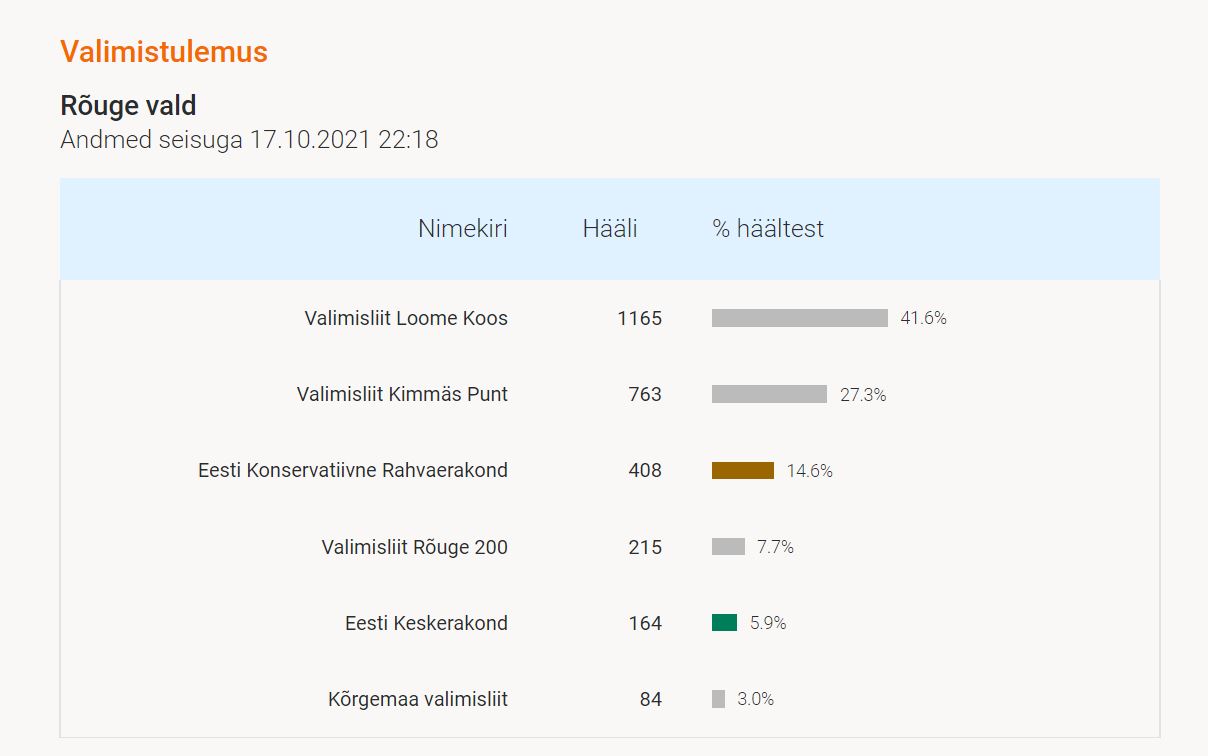Click the brown EKRE percentage bar
The width and height of the screenshot is (1208, 756).
click(x=743, y=470)
